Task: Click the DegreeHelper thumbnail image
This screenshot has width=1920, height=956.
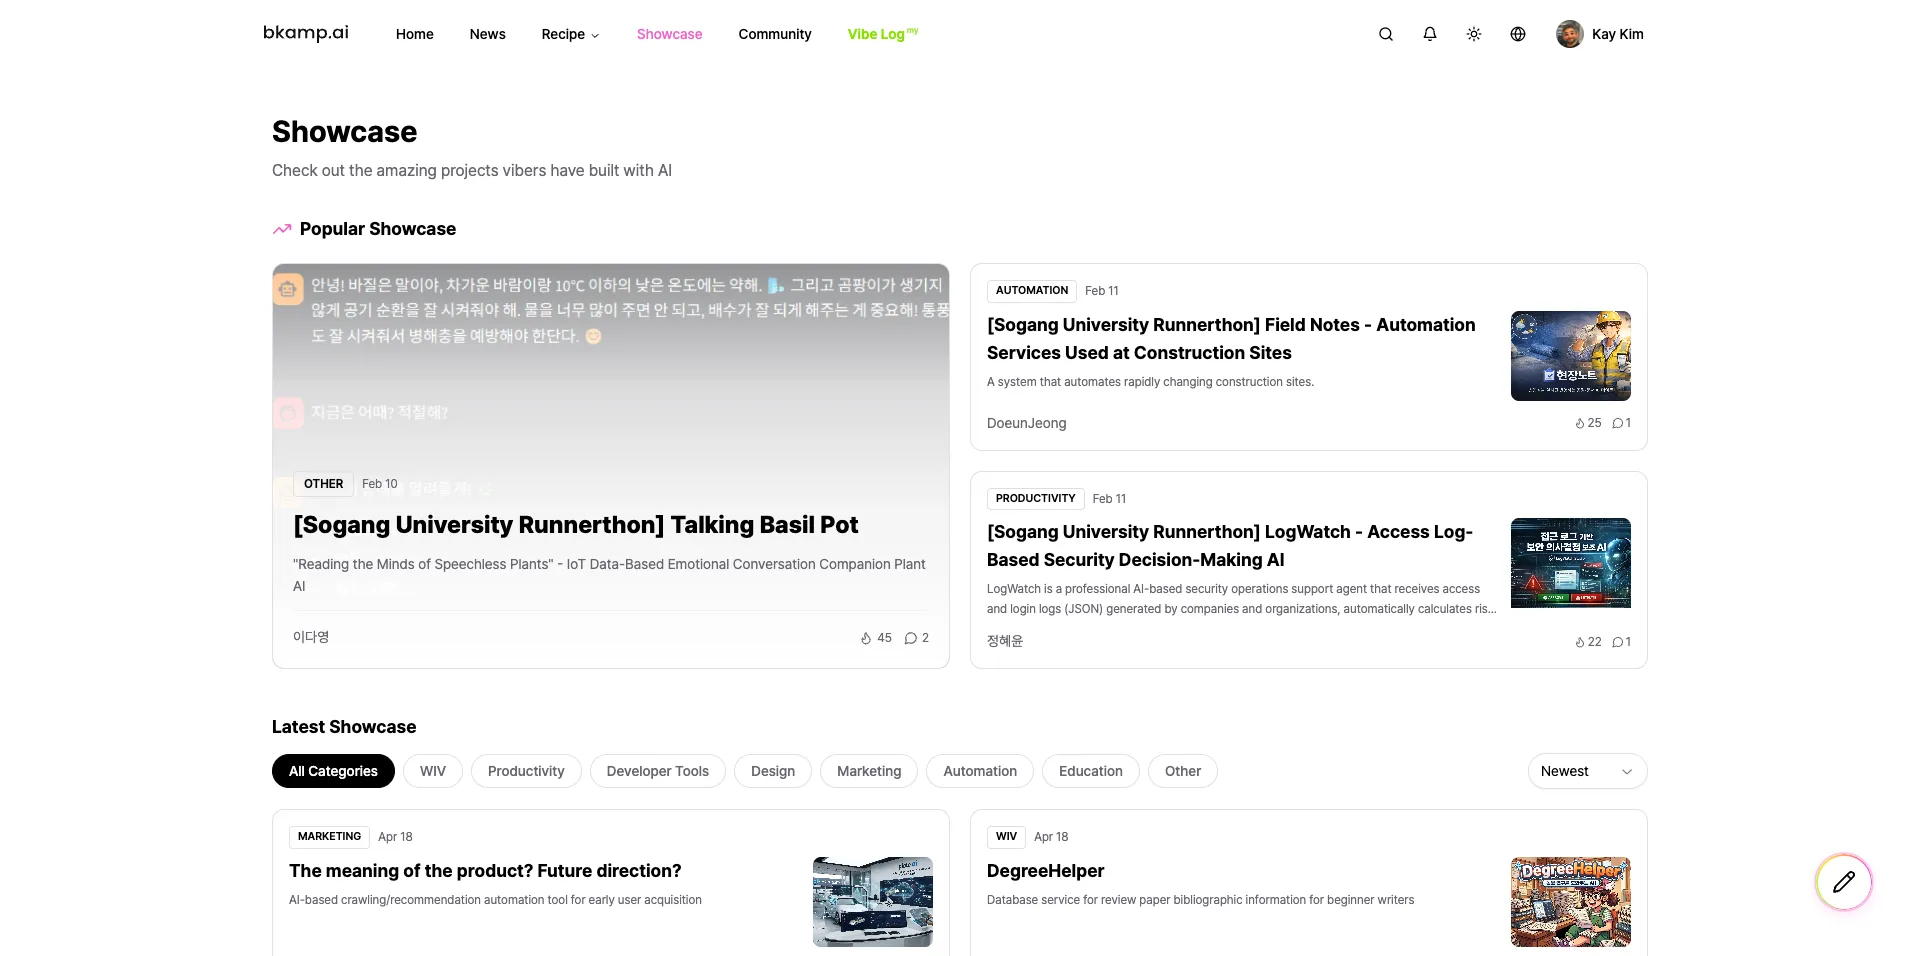Action: tap(1570, 901)
